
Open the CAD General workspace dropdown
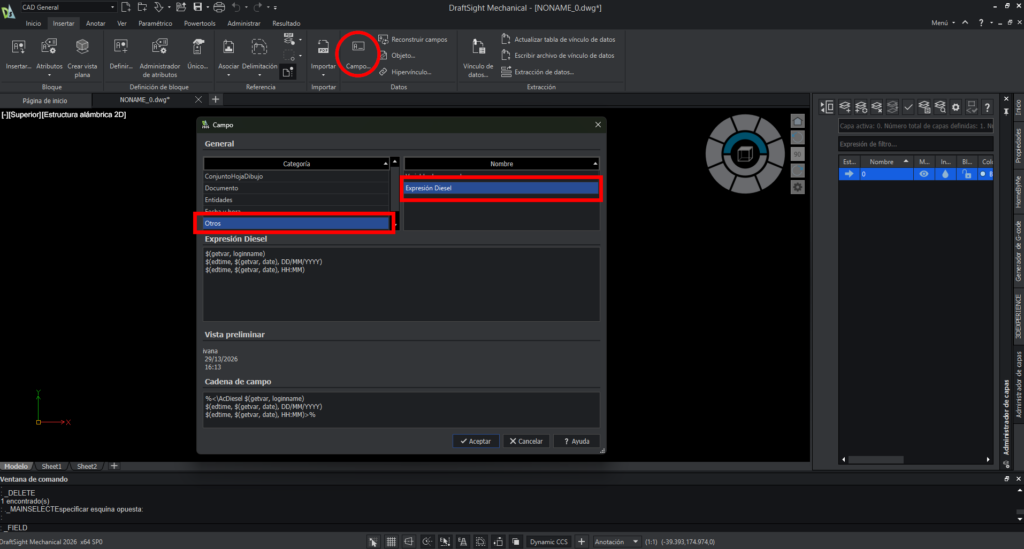68,7
